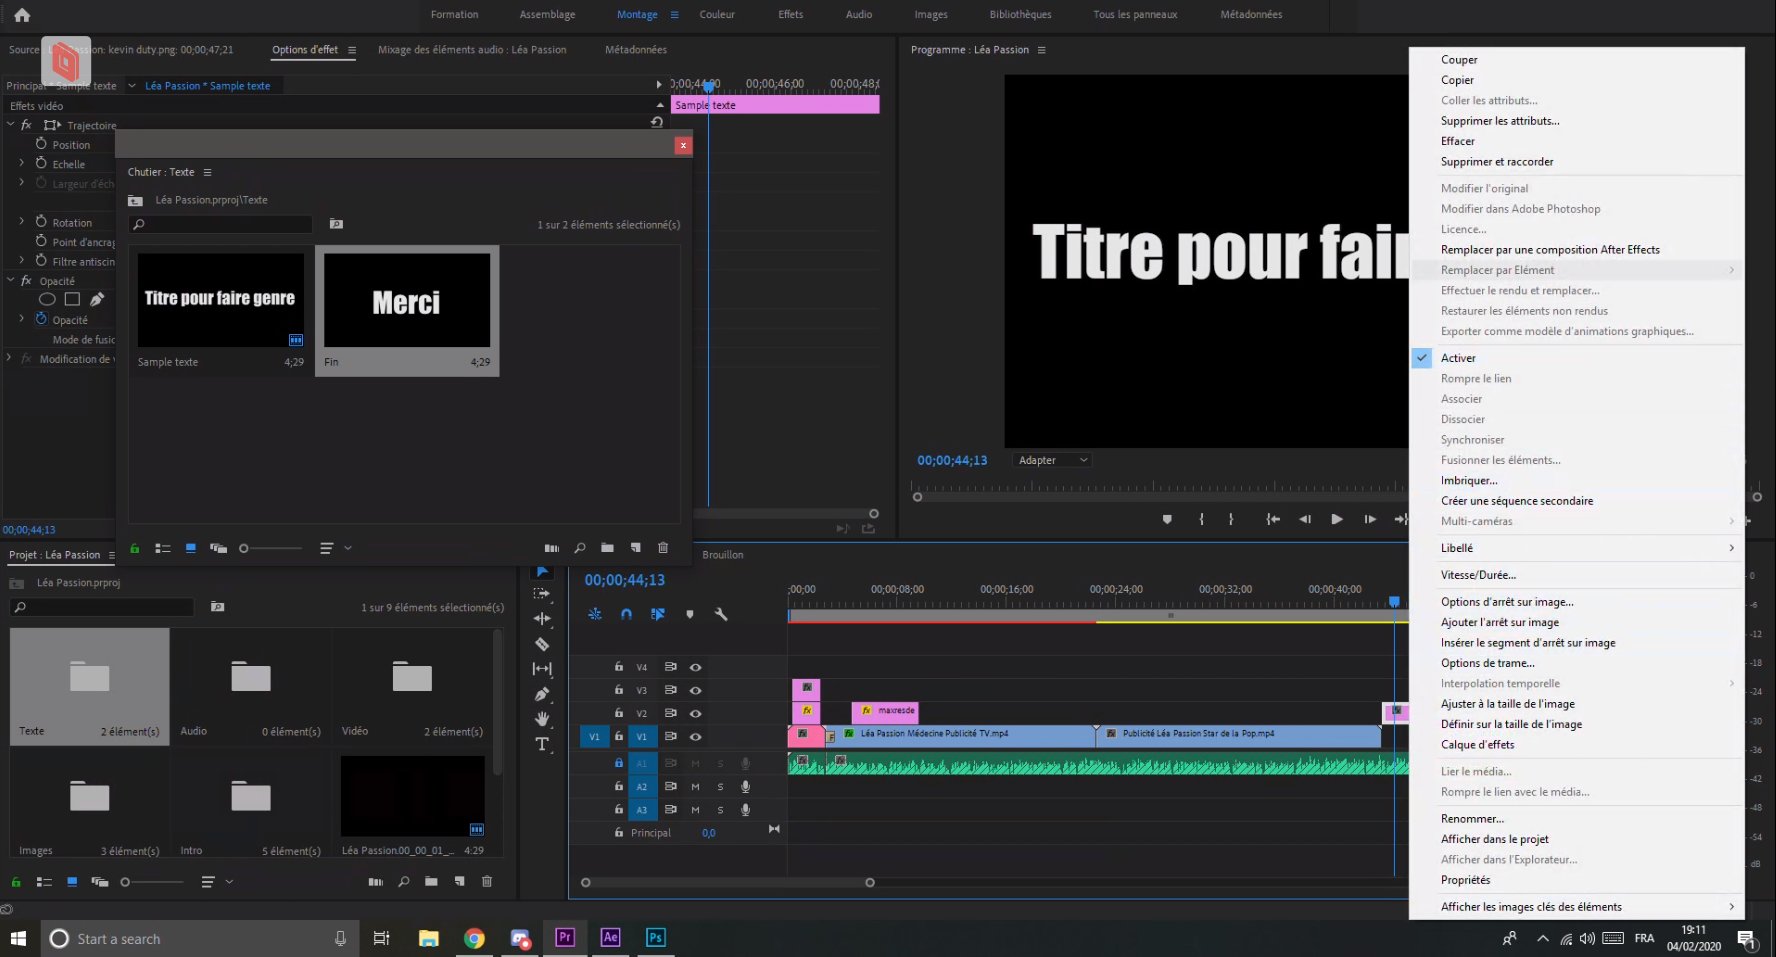Switch Project panel to list view

(44, 882)
